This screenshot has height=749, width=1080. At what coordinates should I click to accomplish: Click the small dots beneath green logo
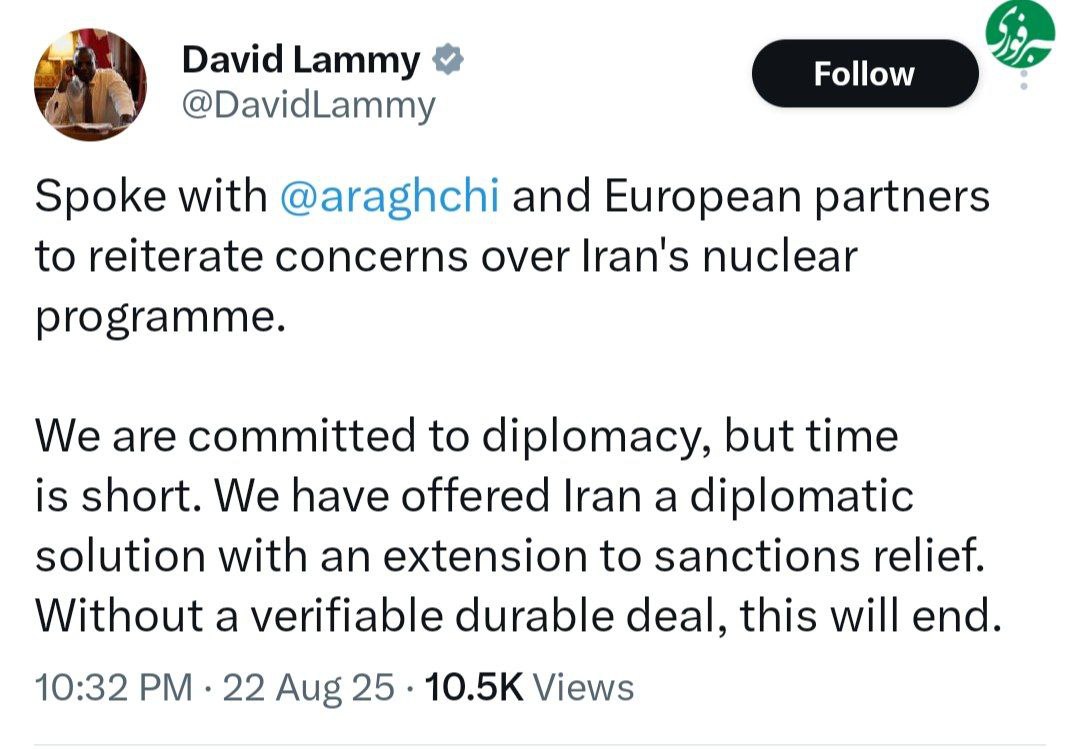tap(1024, 79)
